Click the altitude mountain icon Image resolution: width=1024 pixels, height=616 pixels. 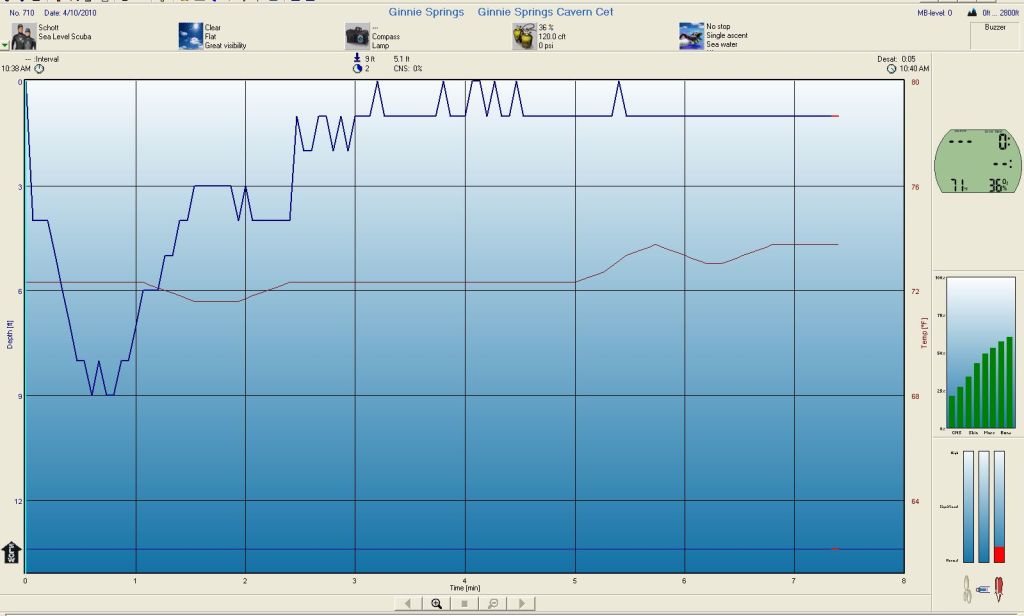(x=972, y=12)
